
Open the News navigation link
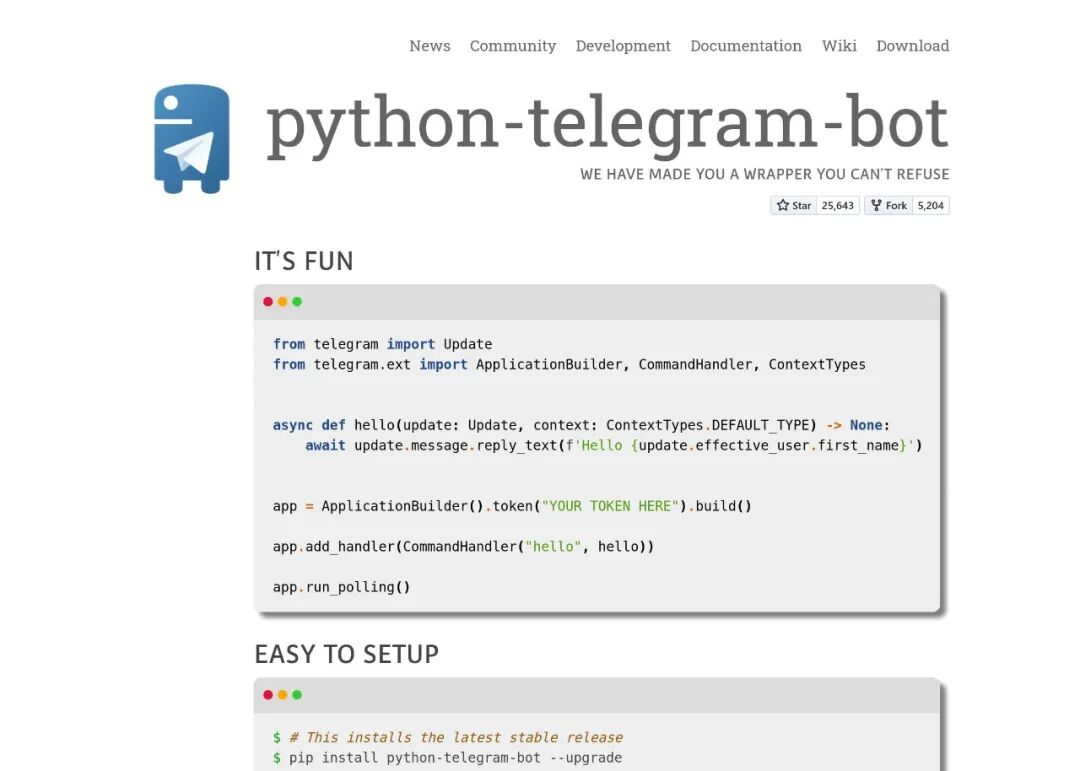point(430,45)
